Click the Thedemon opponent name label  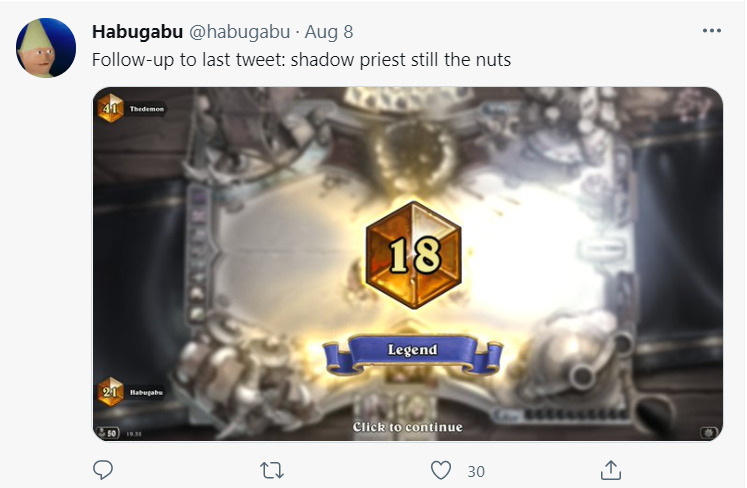point(147,109)
